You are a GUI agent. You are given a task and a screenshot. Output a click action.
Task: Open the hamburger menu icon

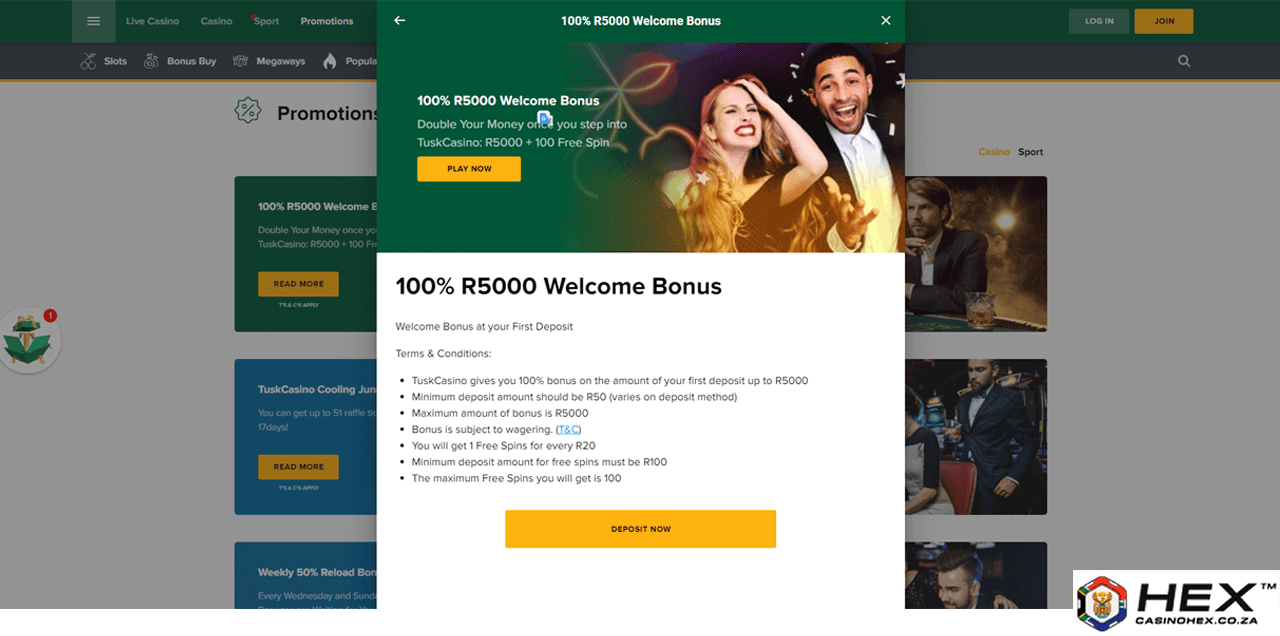point(94,21)
